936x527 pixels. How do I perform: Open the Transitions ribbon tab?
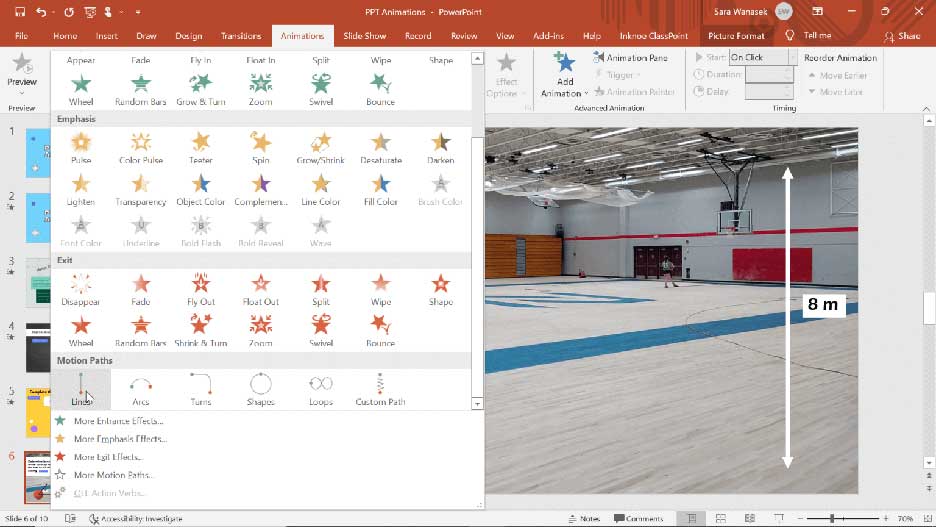(240, 36)
